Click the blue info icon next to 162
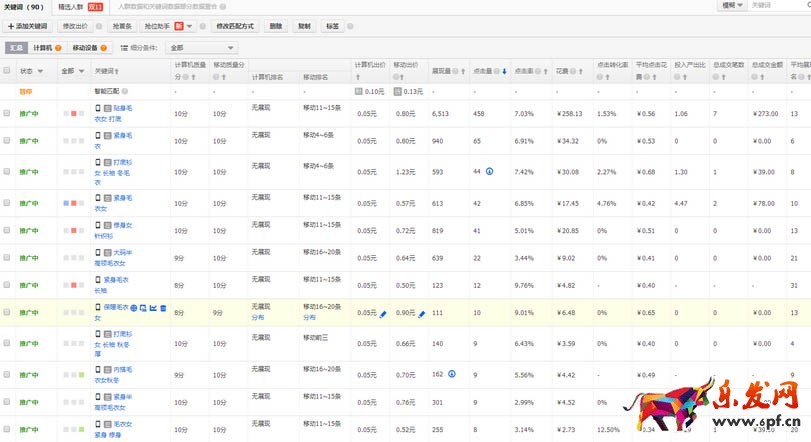This screenshot has width=811, height=442. pos(451,373)
